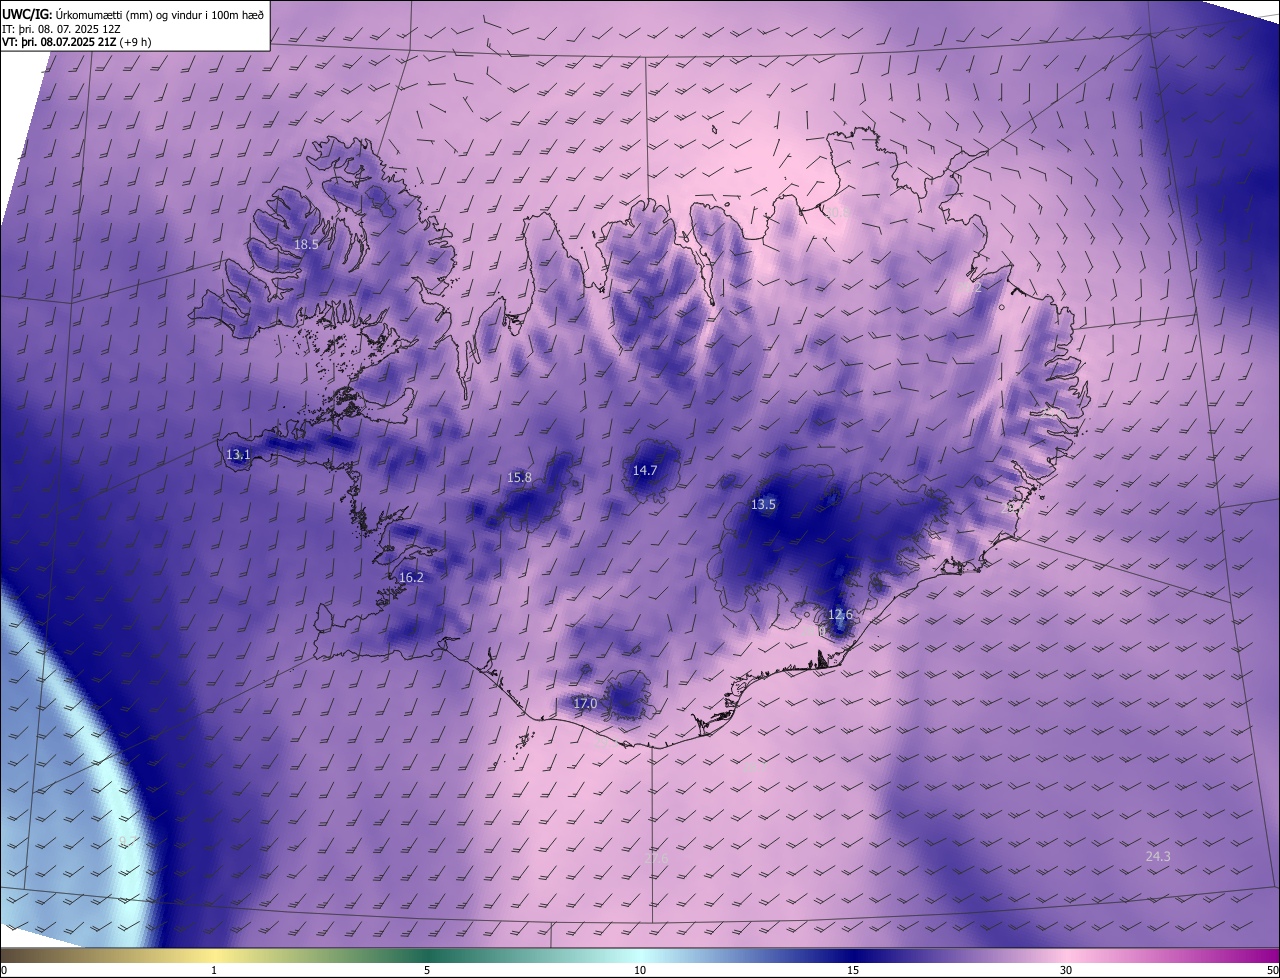Click the 10 tick on the color scale
Screen dimensions: 1280x978
click(x=640, y=970)
